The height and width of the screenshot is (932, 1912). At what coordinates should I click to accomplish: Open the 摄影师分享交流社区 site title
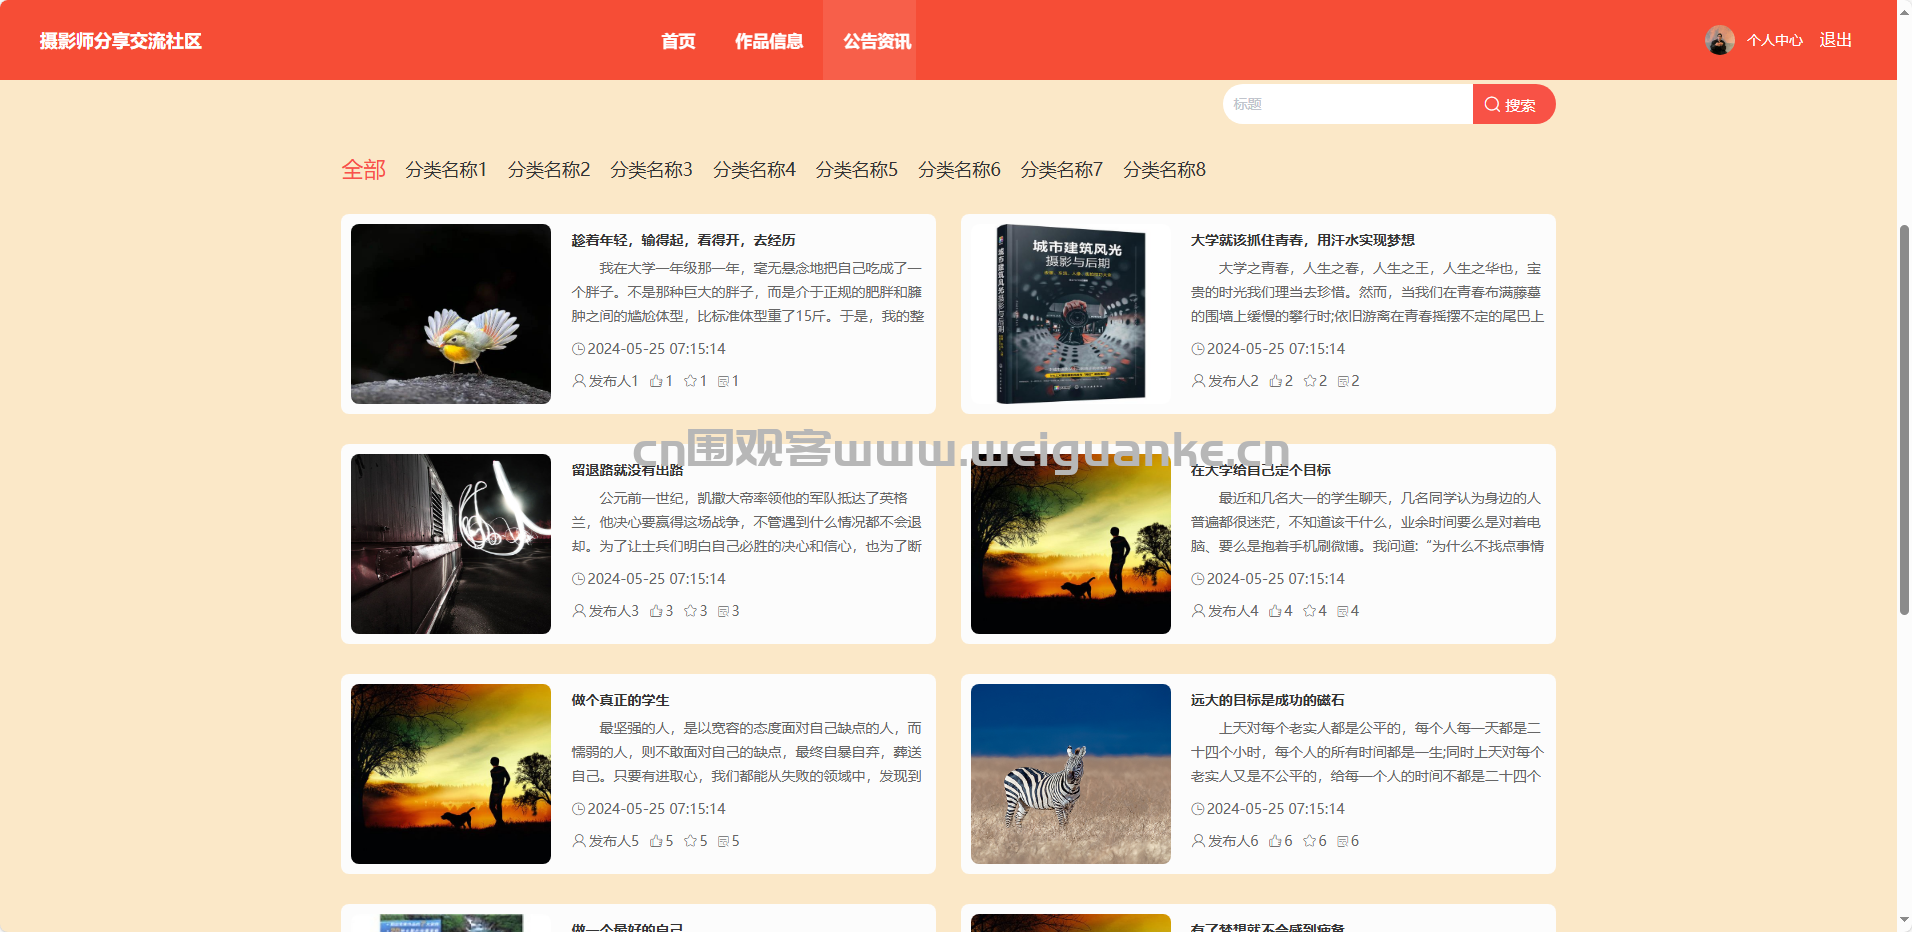[x=121, y=41]
